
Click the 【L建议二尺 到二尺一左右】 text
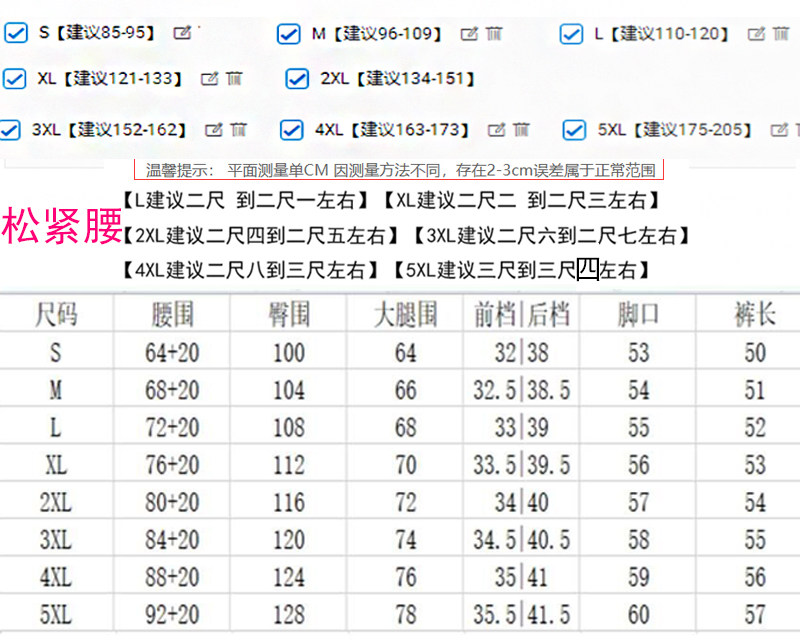245,201
